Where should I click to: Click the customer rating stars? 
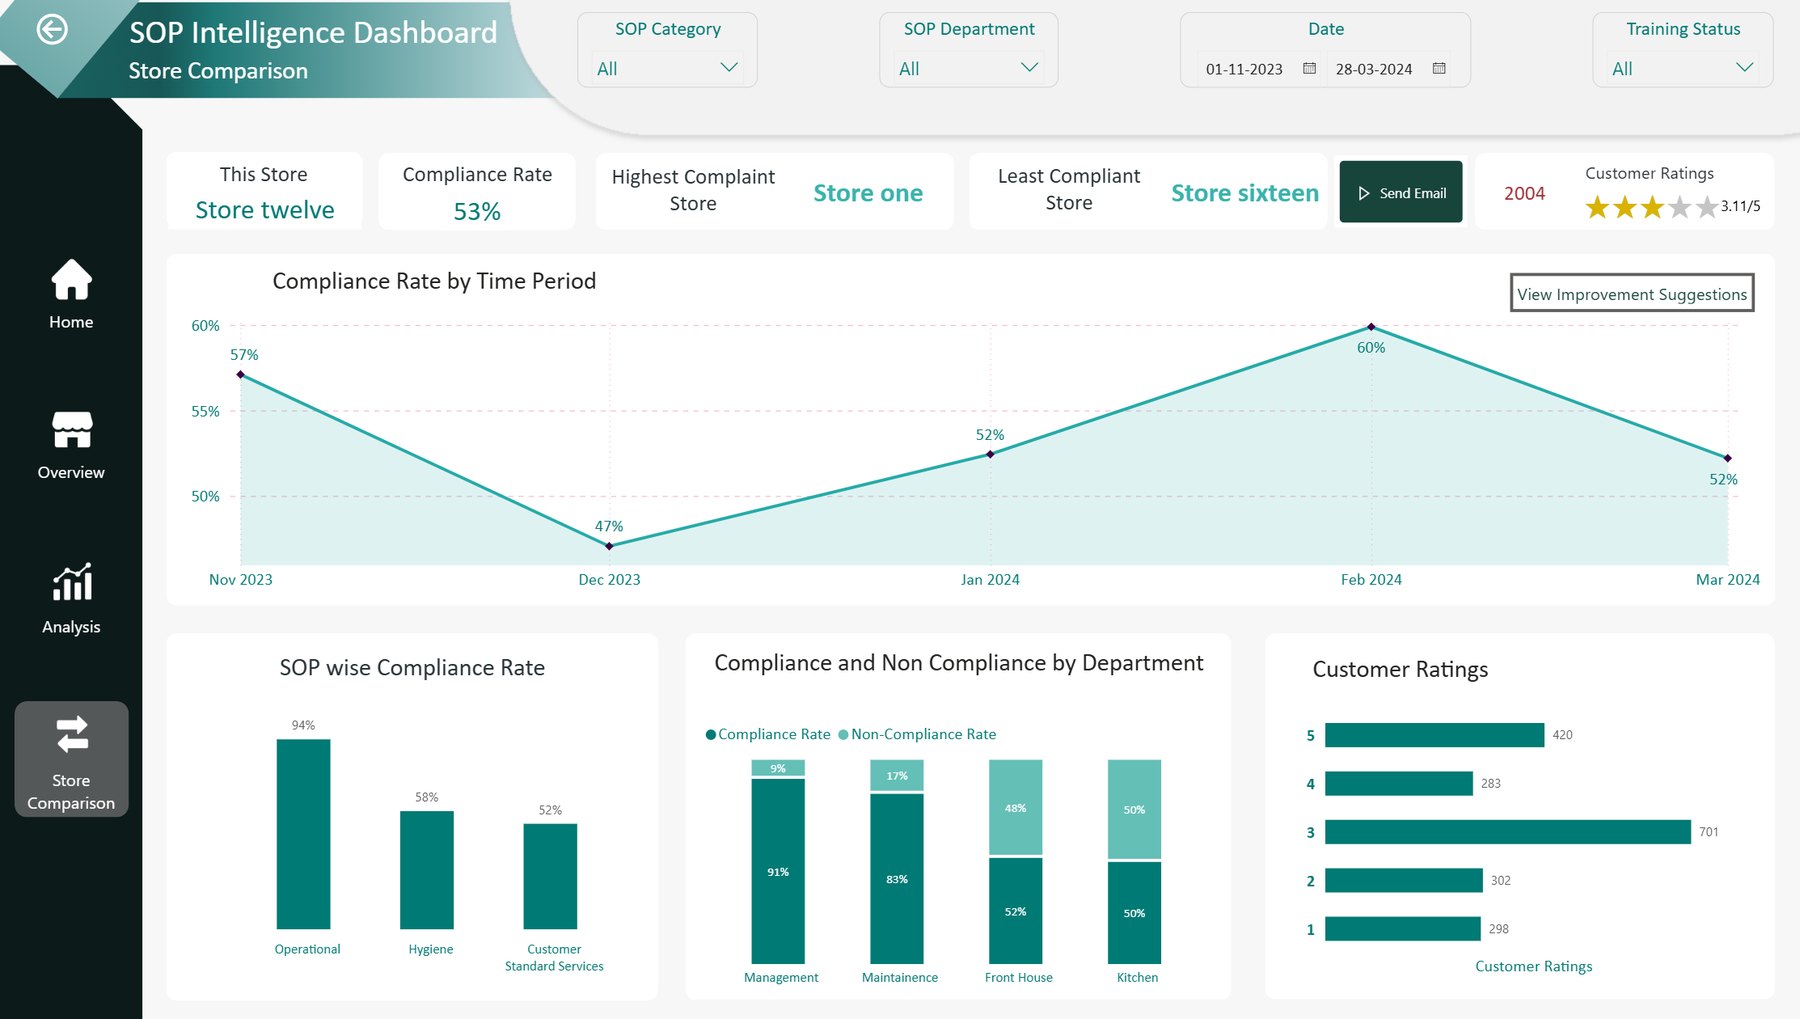(1651, 207)
